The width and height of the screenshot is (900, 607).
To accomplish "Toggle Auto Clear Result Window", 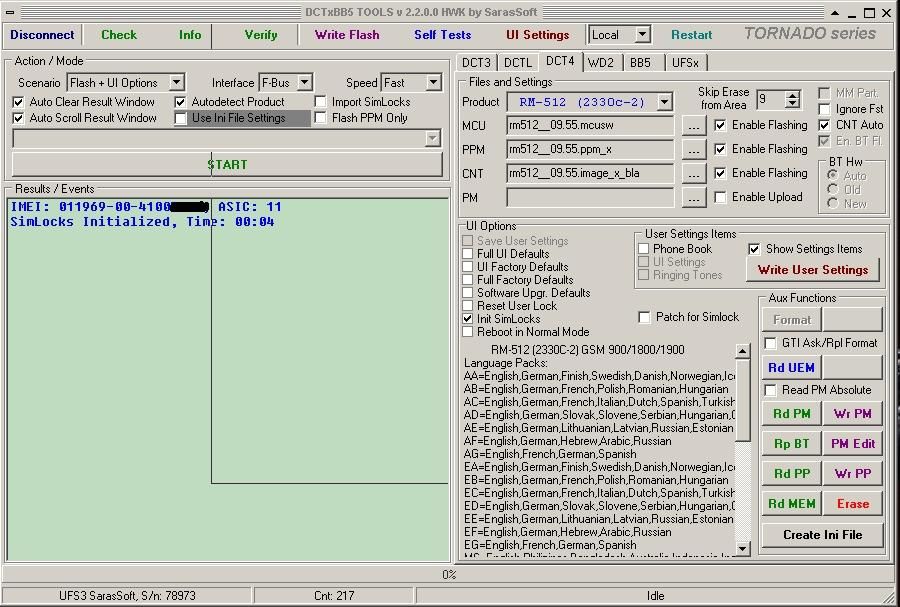I will [x=18, y=102].
